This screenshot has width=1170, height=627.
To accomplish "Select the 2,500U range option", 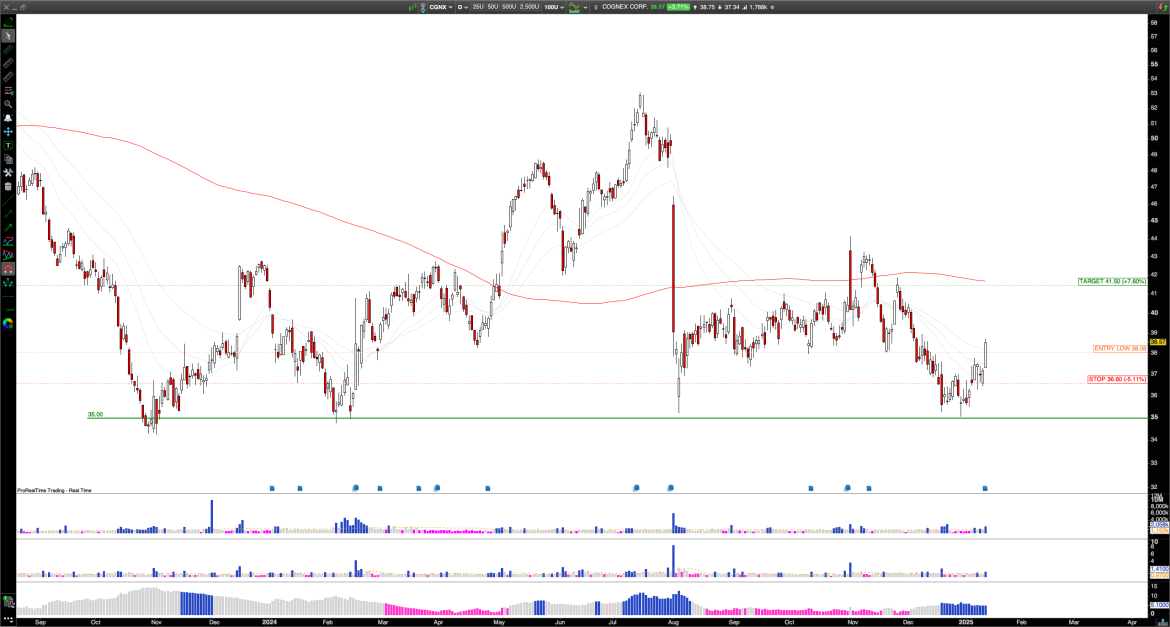I will point(528,6).
